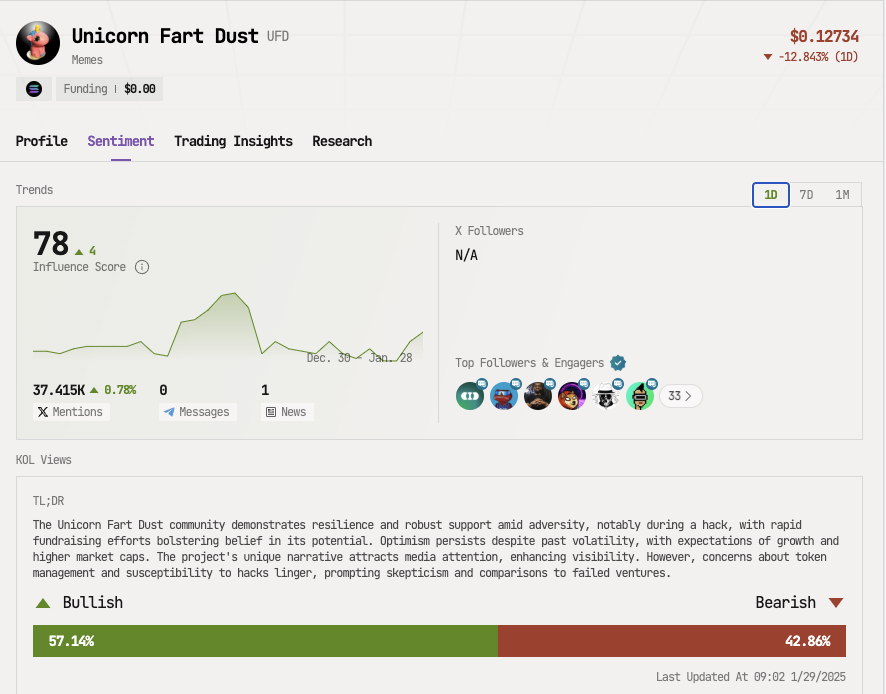Image resolution: width=886 pixels, height=694 pixels.
Task: Click the Top Followers & Engagers label
Action: (529, 363)
